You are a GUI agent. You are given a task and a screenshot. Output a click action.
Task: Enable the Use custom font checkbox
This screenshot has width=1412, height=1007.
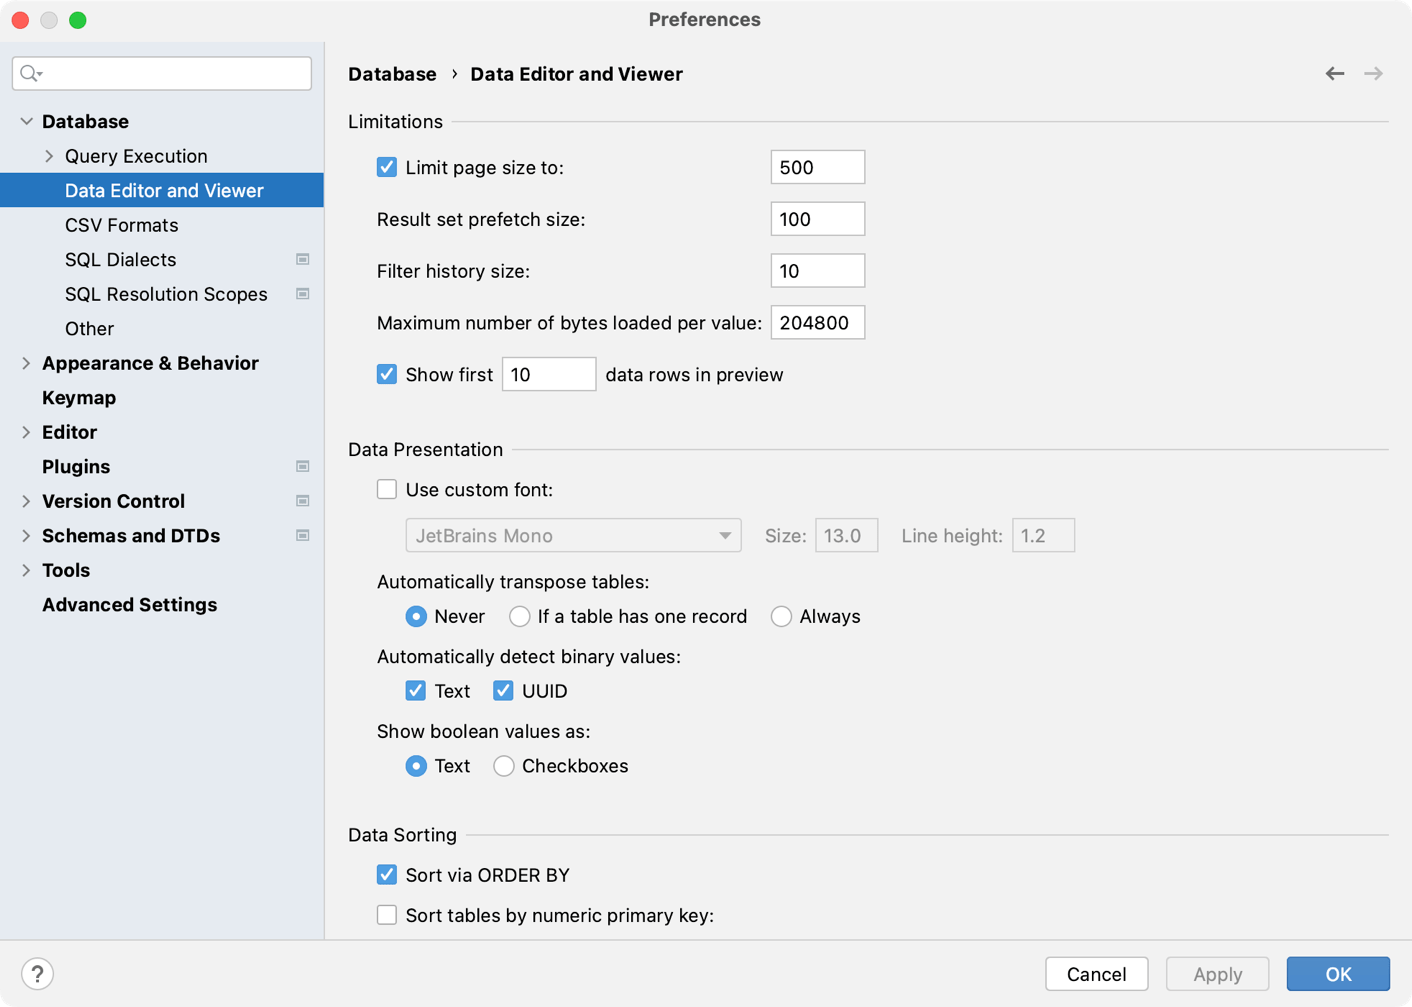click(387, 490)
